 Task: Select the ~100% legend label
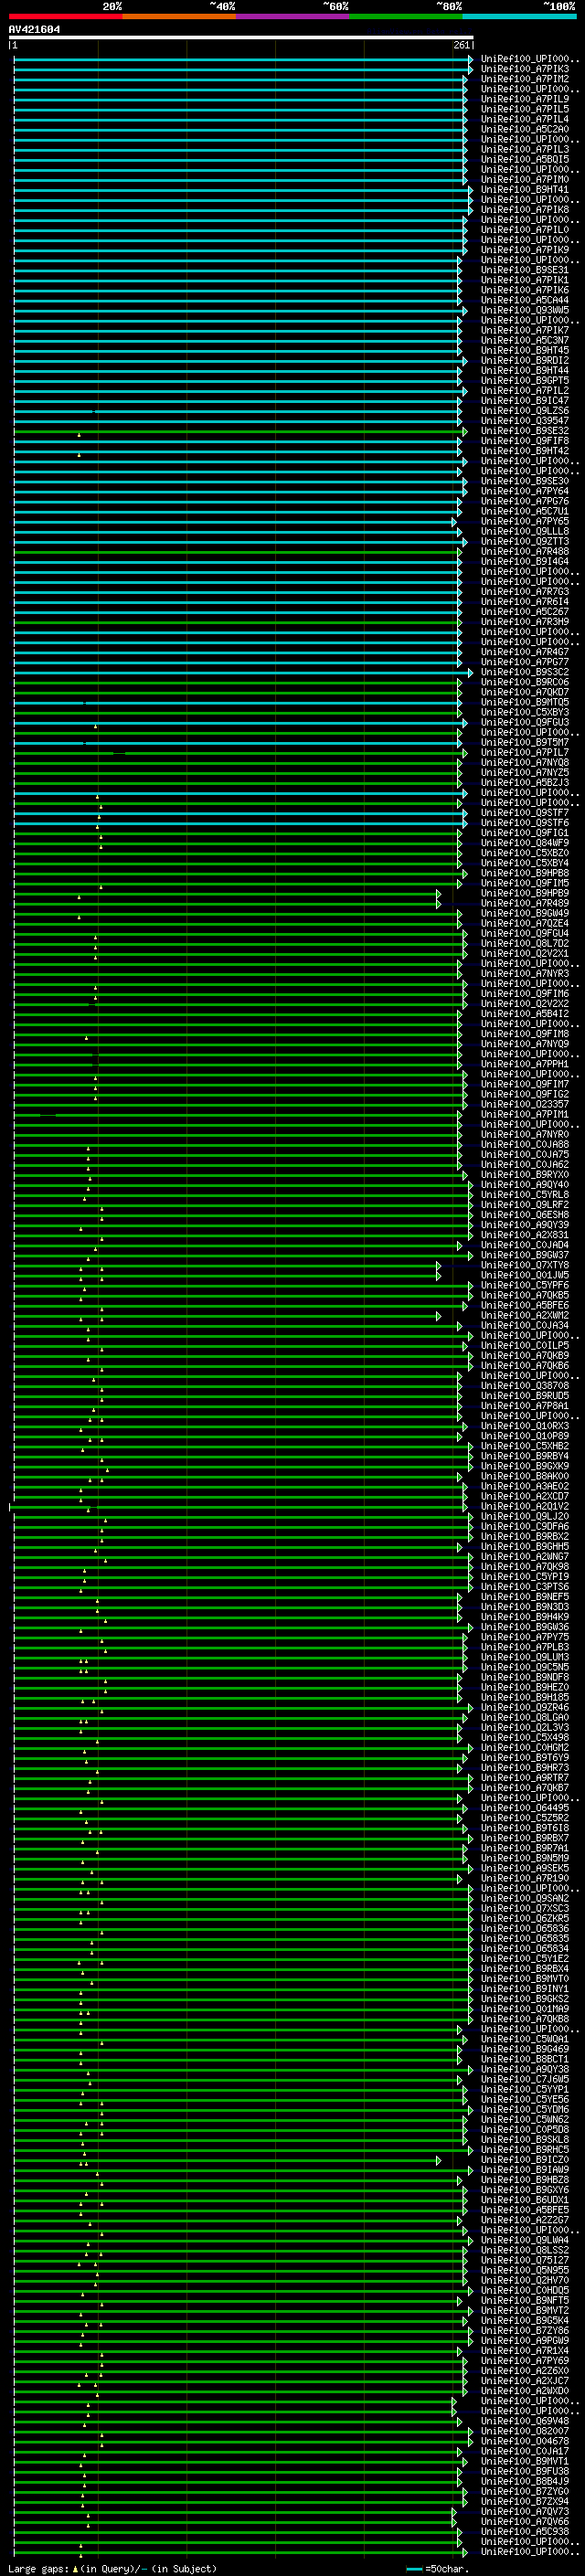click(x=560, y=6)
